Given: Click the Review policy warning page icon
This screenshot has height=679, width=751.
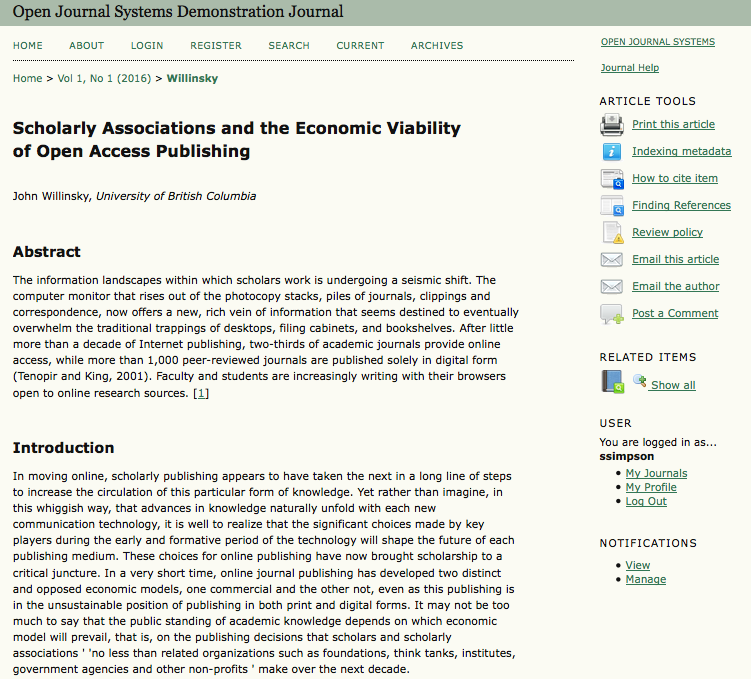Looking at the screenshot, I should point(611,233).
